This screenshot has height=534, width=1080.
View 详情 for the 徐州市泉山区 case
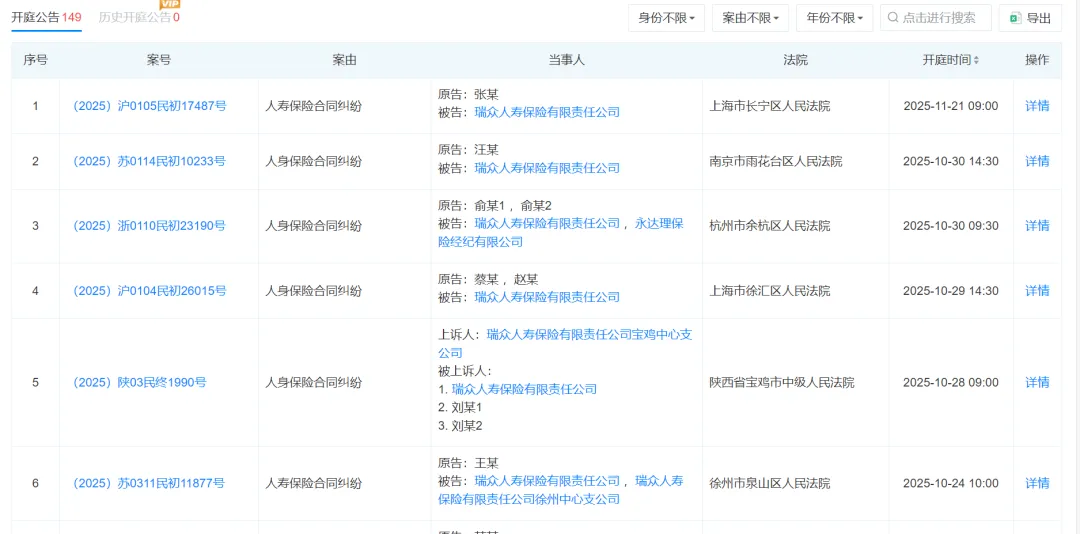point(1037,483)
